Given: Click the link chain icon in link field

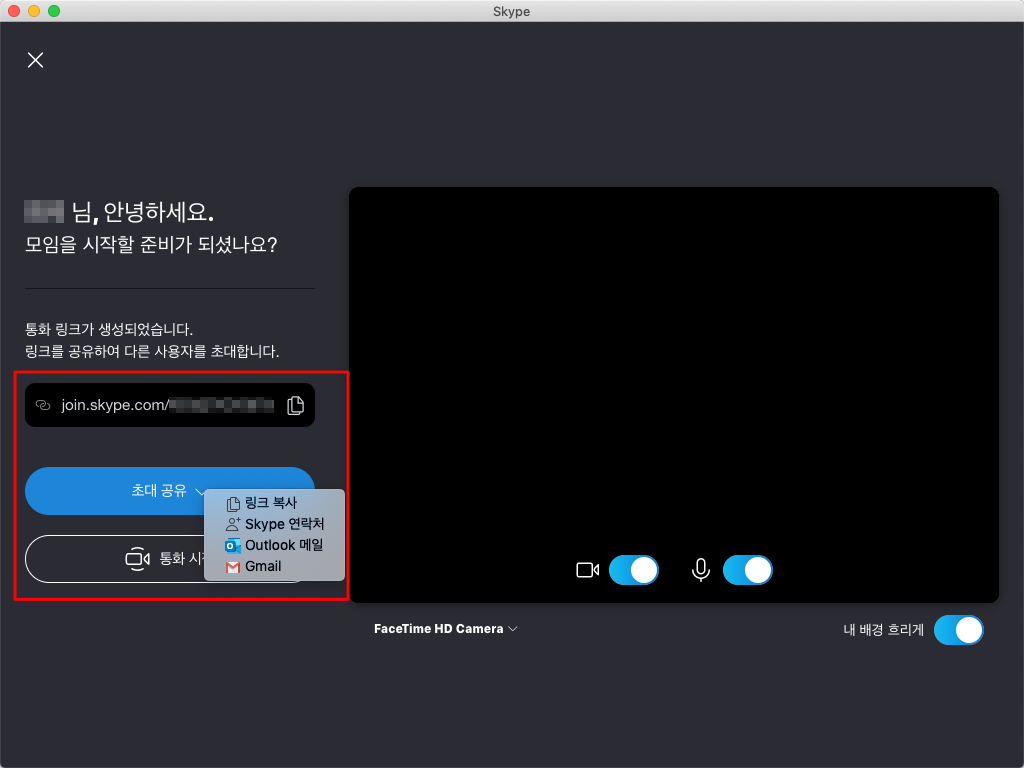Looking at the screenshot, I should click(43, 405).
